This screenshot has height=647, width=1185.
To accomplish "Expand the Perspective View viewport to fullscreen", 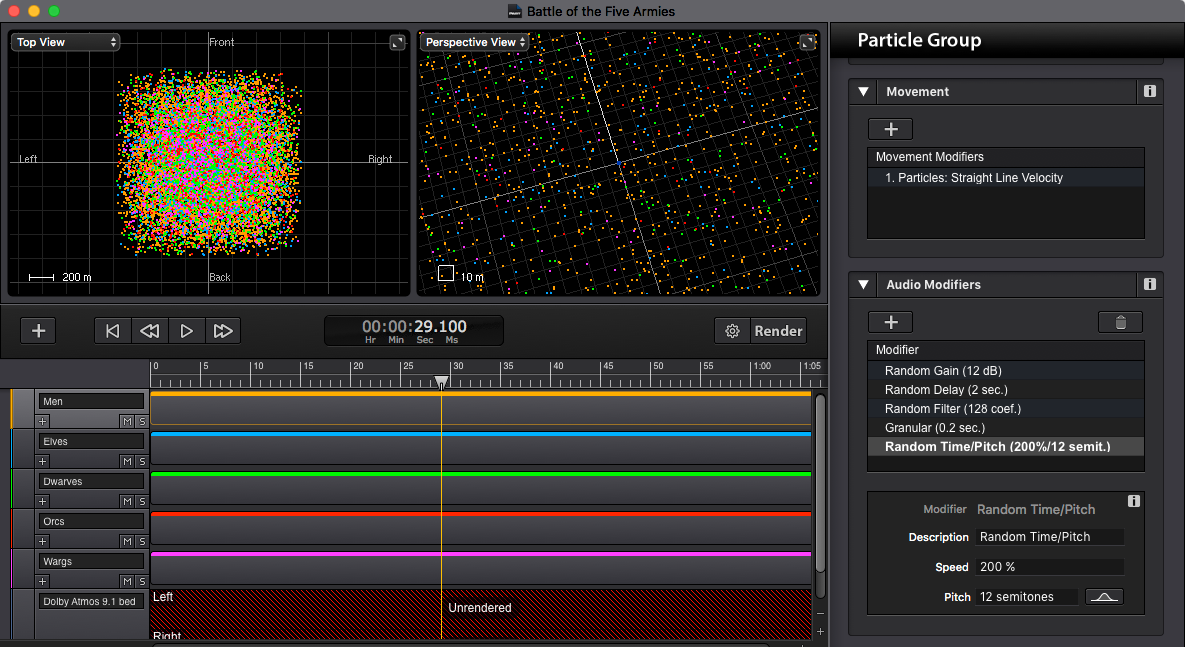I will pos(808,42).
